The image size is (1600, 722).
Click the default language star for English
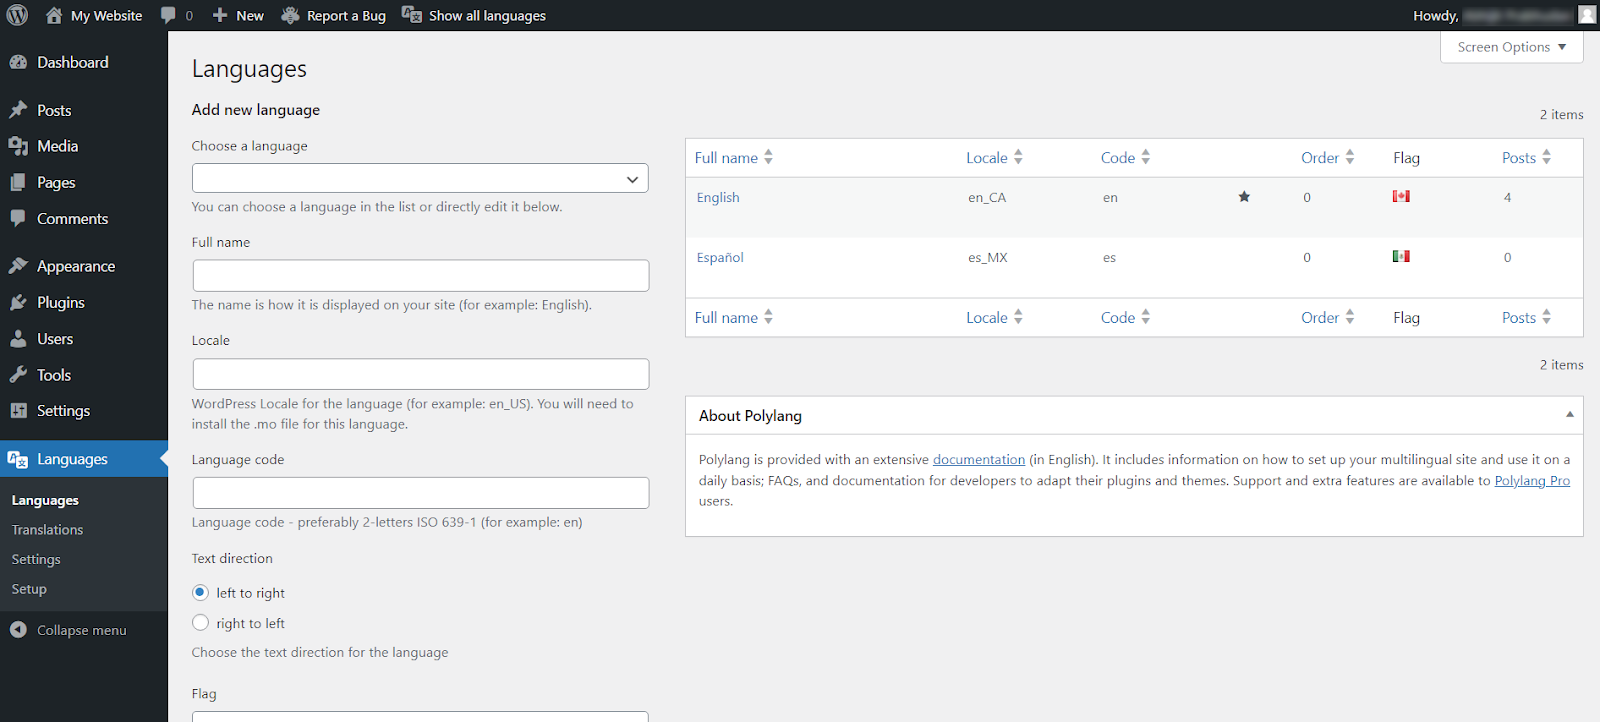tap(1244, 197)
